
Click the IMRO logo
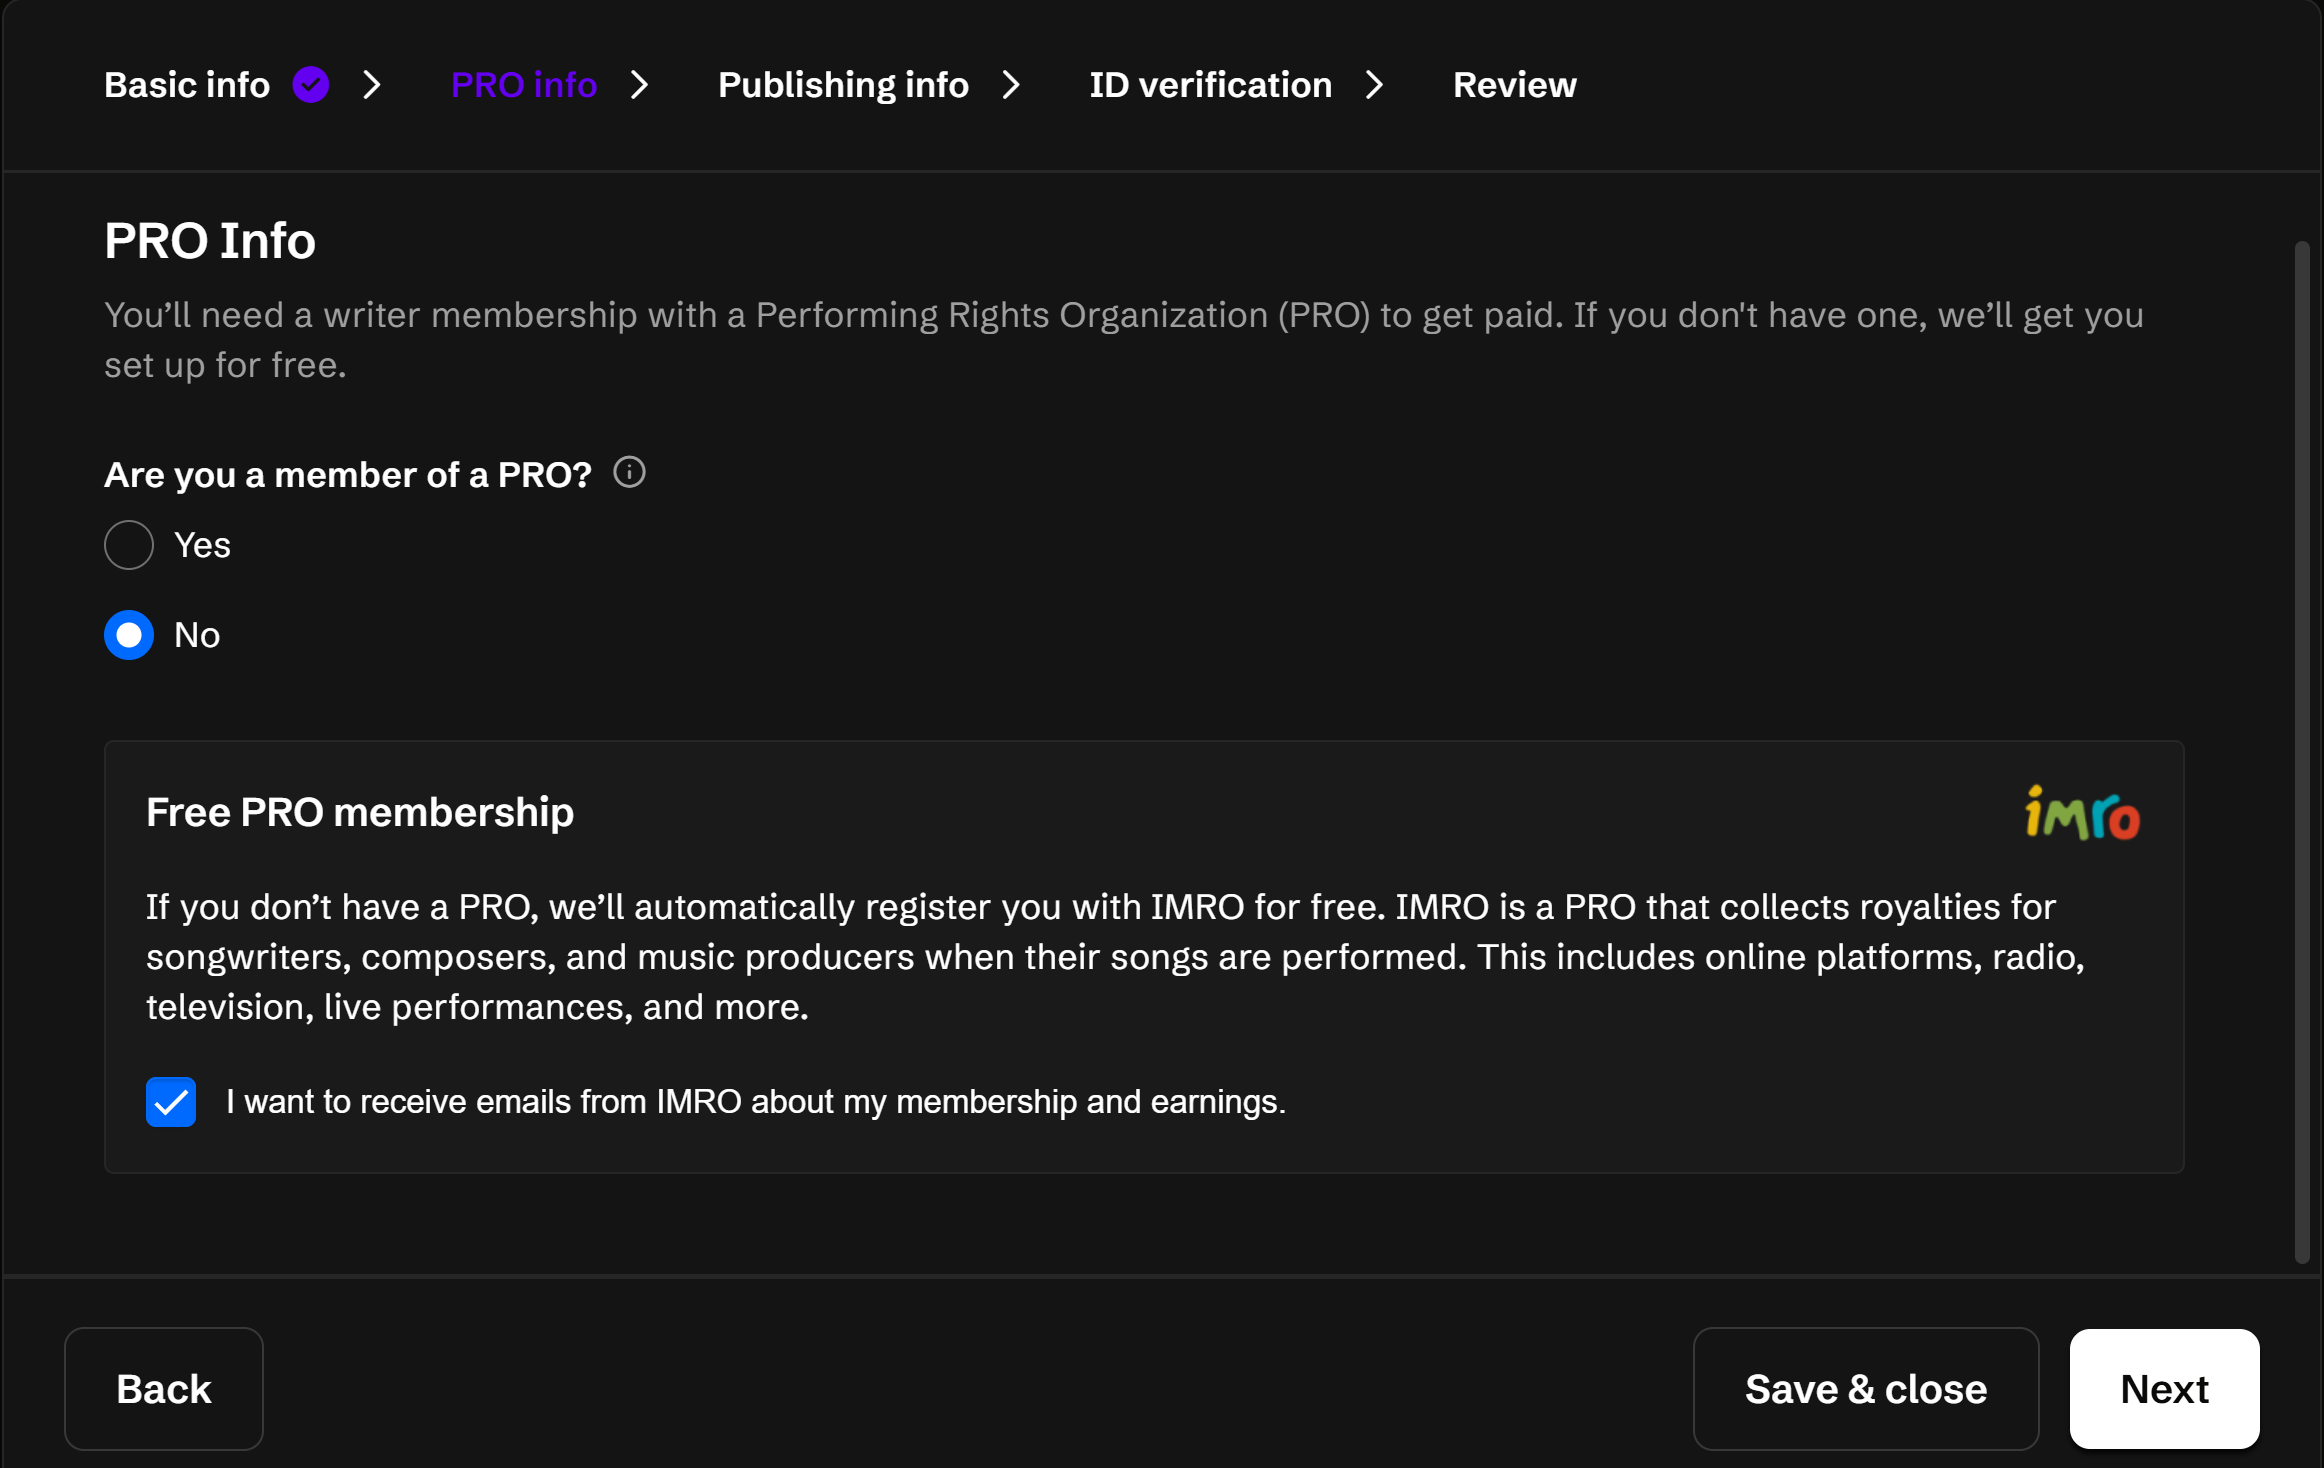tap(2082, 813)
